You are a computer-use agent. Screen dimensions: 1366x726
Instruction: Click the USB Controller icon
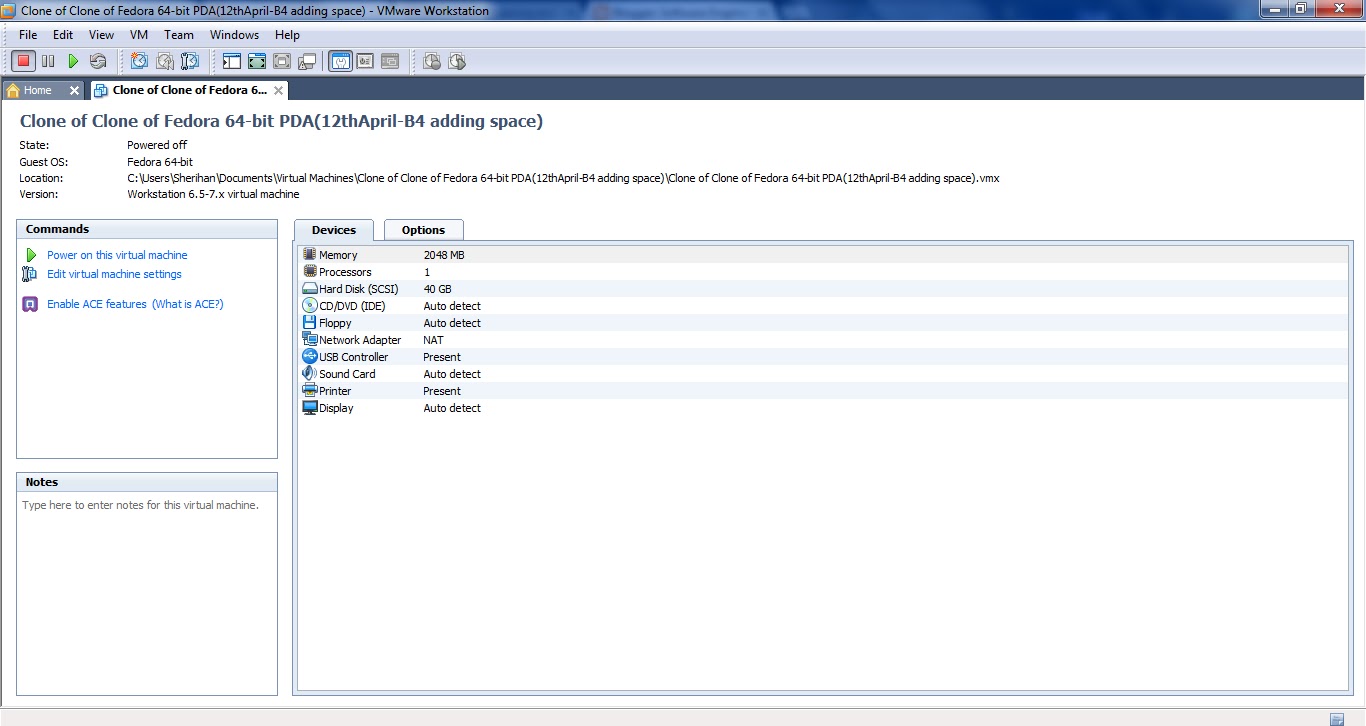pyautogui.click(x=310, y=357)
